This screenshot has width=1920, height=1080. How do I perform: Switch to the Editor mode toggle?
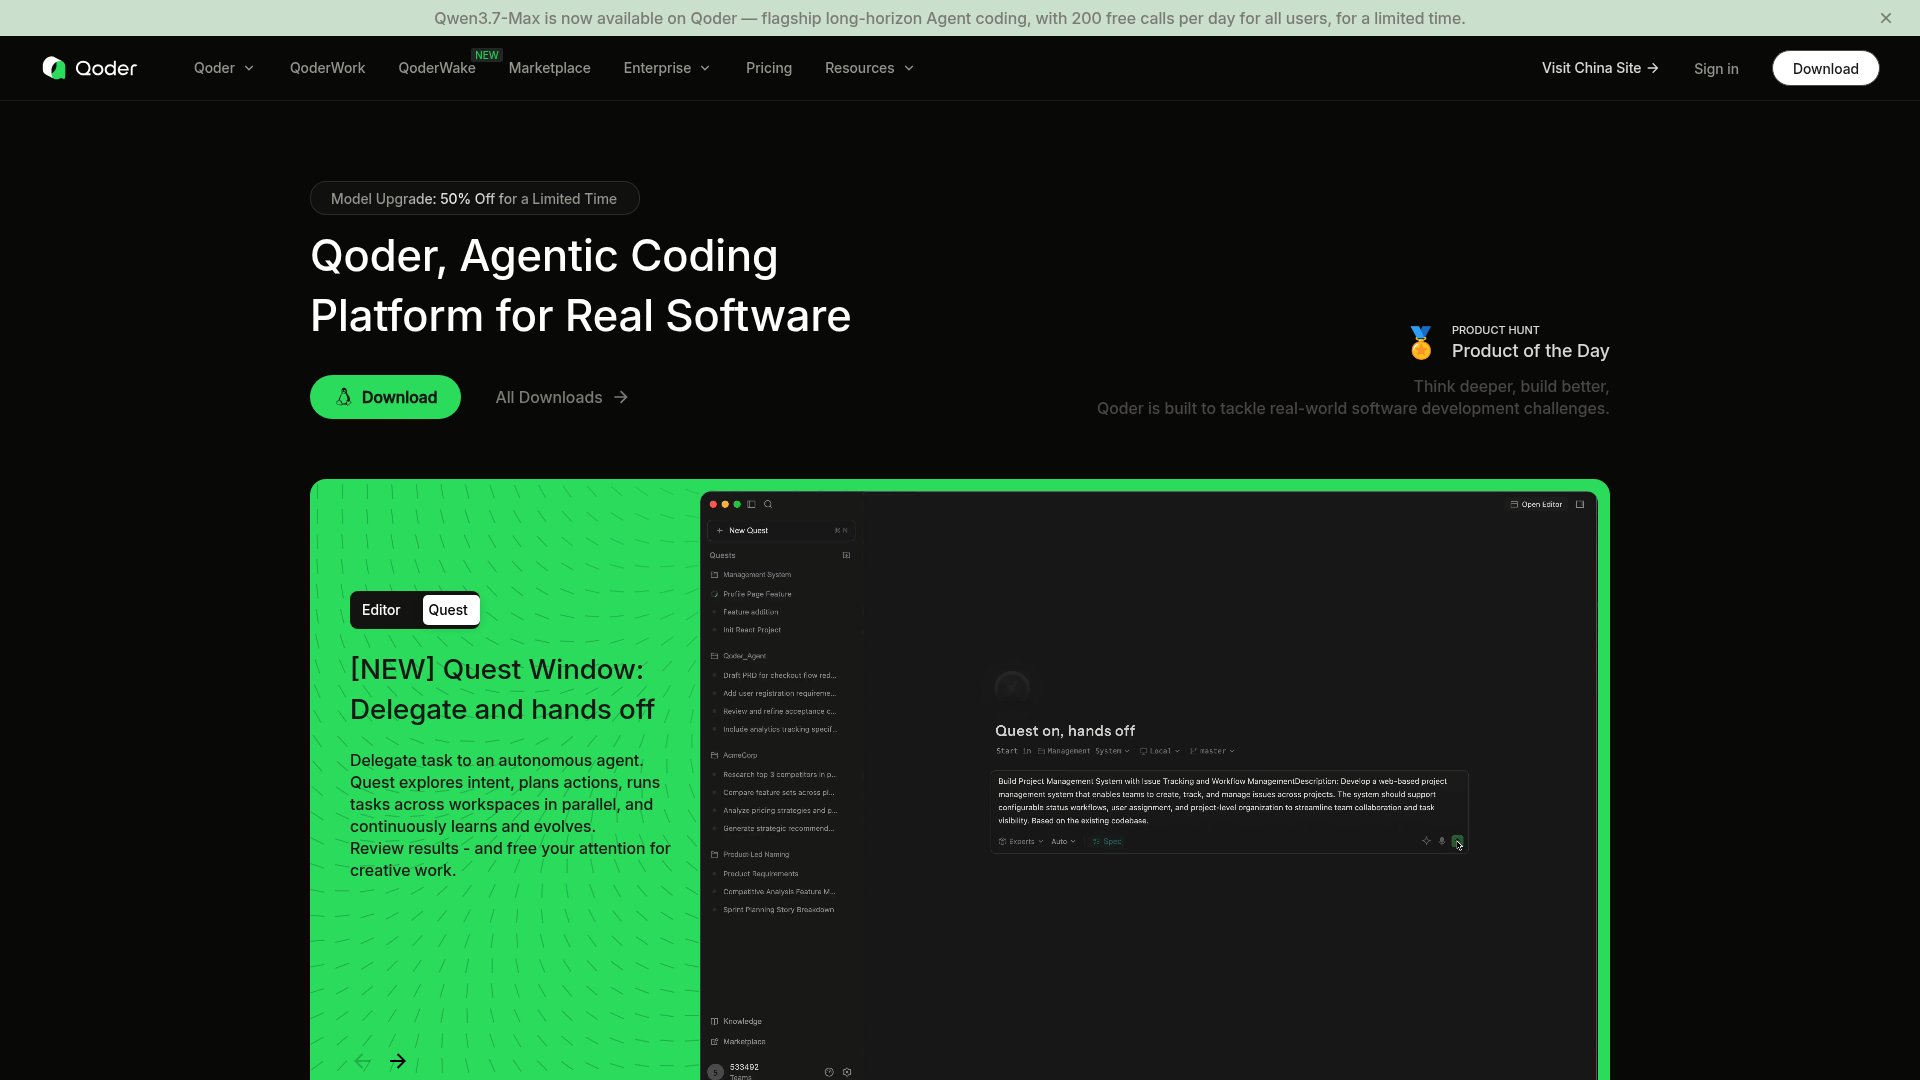tap(381, 610)
